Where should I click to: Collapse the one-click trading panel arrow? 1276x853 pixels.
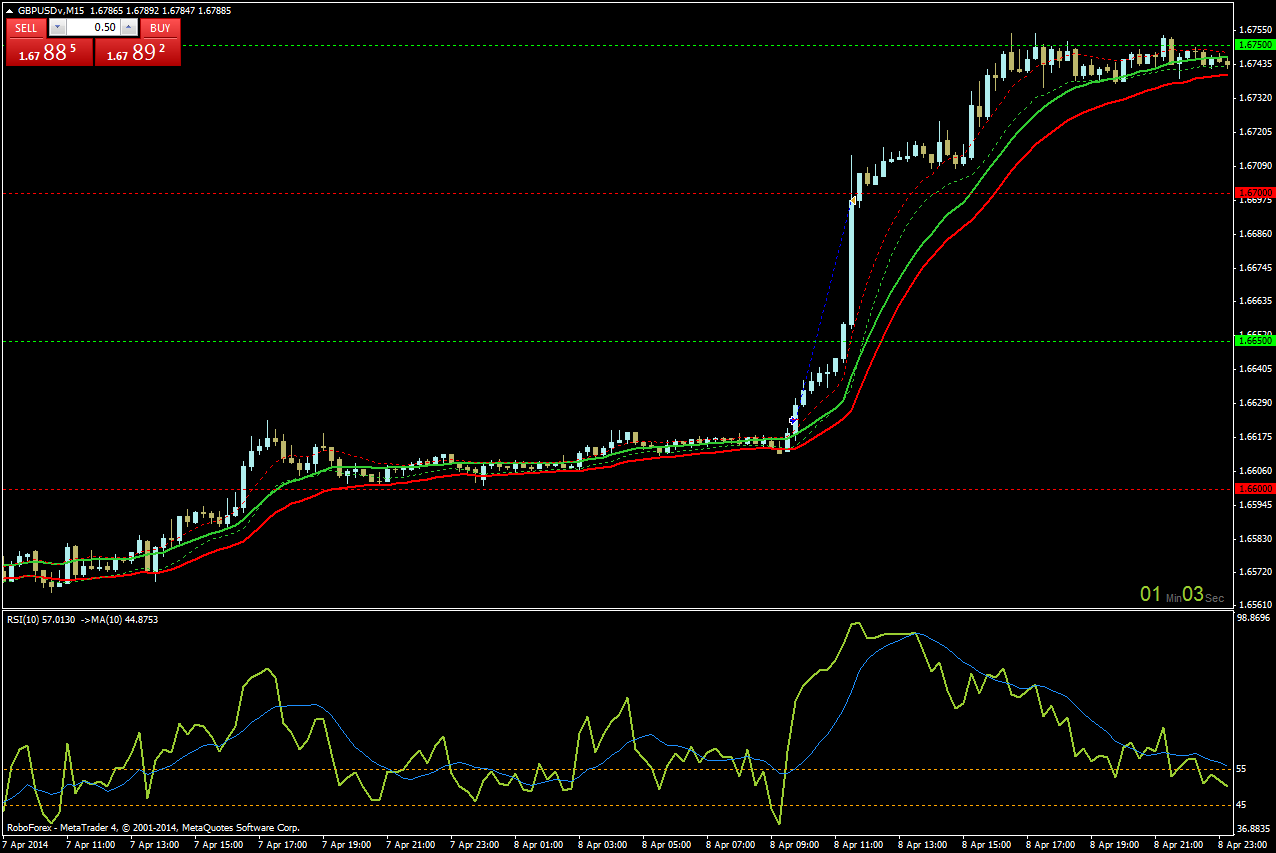point(9,10)
